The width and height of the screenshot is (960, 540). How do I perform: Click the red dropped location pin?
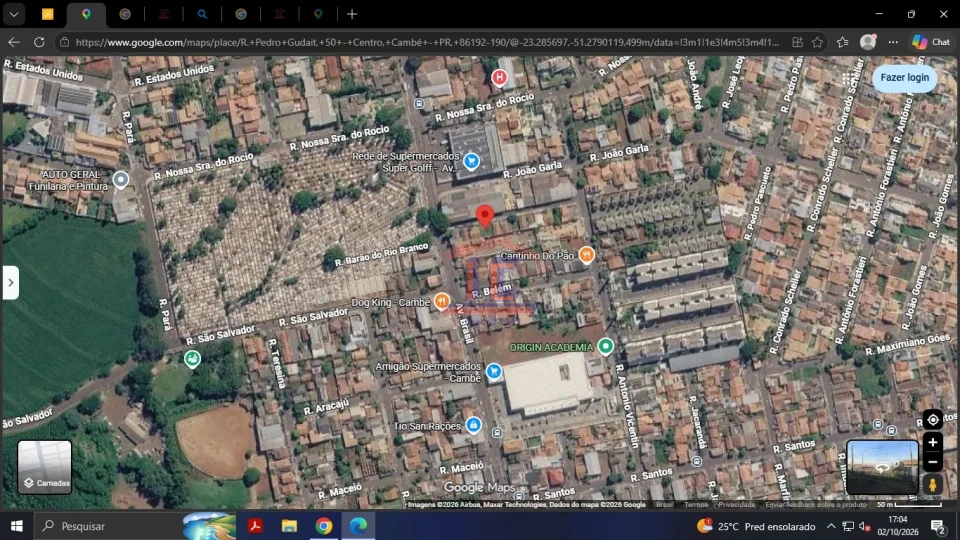485,217
